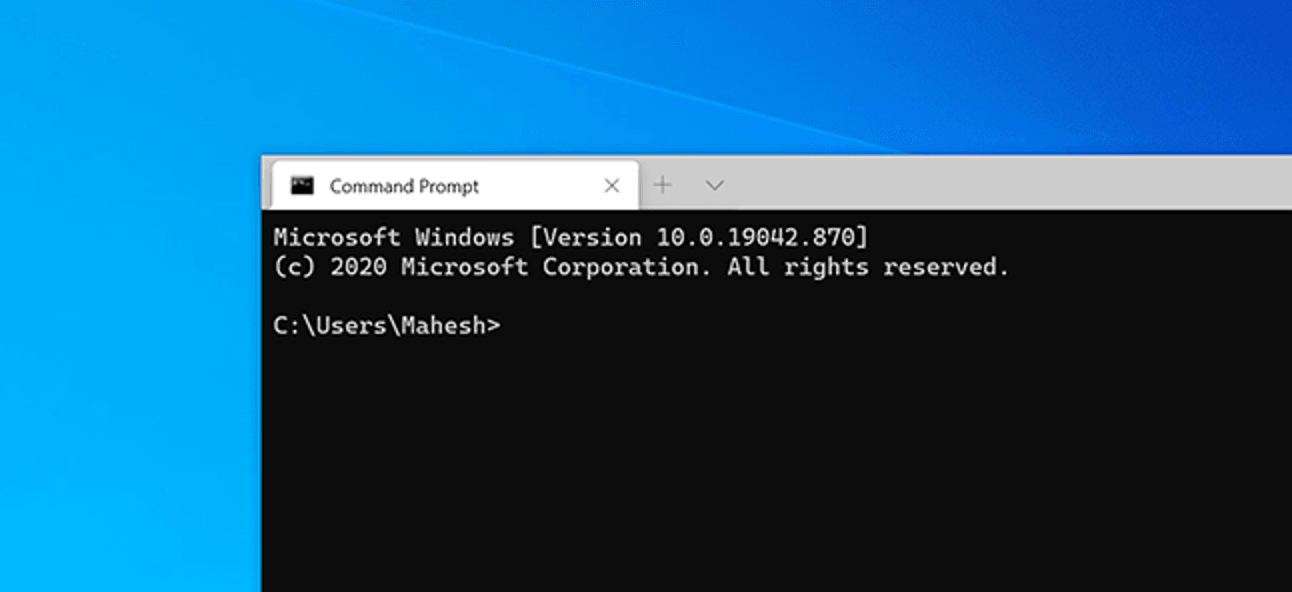Image resolution: width=1292 pixels, height=592 pixels.
Task: Select the Command Prompt tab
Action: (x=455, y=185)
